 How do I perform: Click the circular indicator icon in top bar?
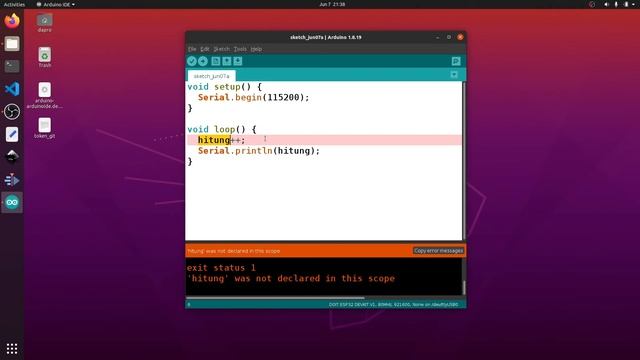(592, 4)
